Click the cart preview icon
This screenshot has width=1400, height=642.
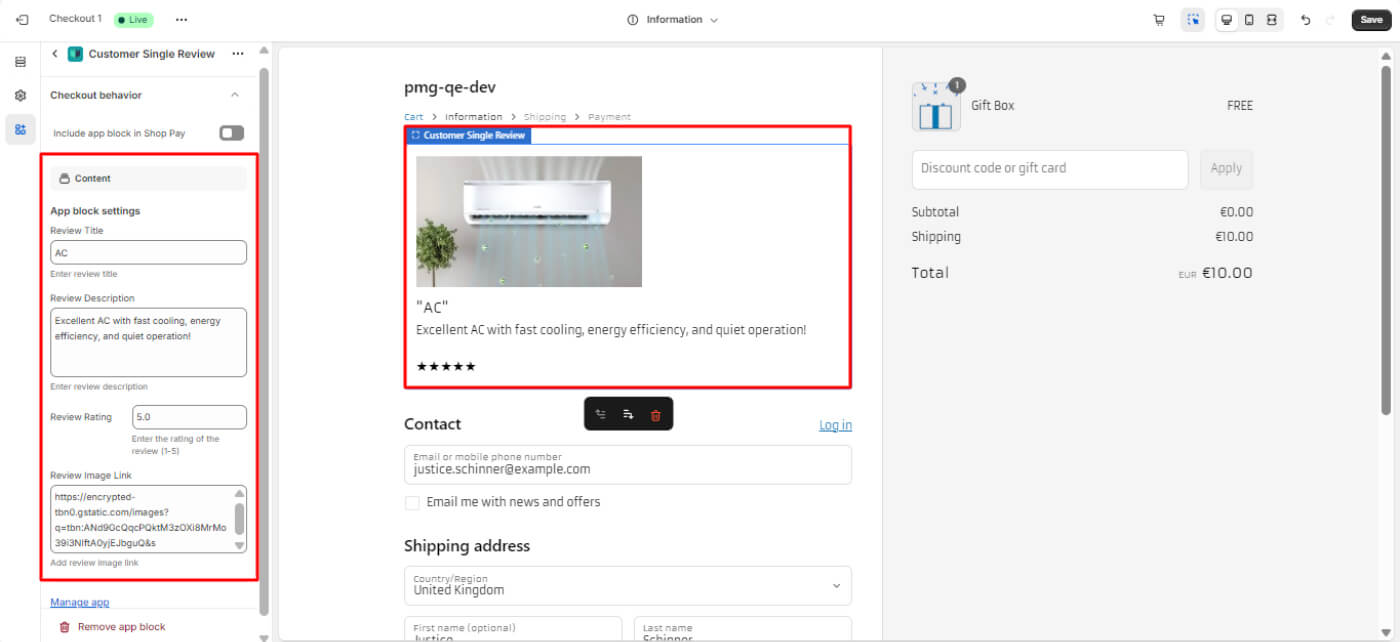pyautogui.click(x=1159, y=20)
